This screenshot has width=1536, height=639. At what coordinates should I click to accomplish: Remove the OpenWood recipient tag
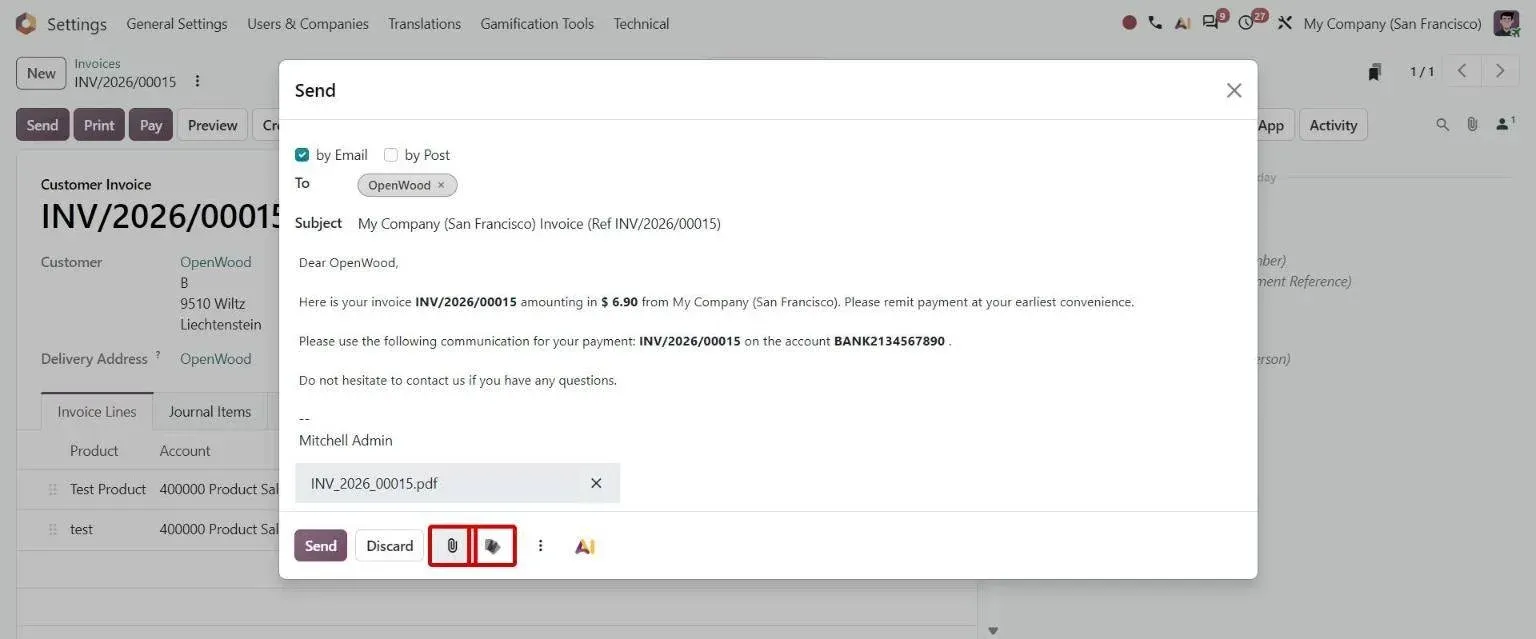point(441,185)
